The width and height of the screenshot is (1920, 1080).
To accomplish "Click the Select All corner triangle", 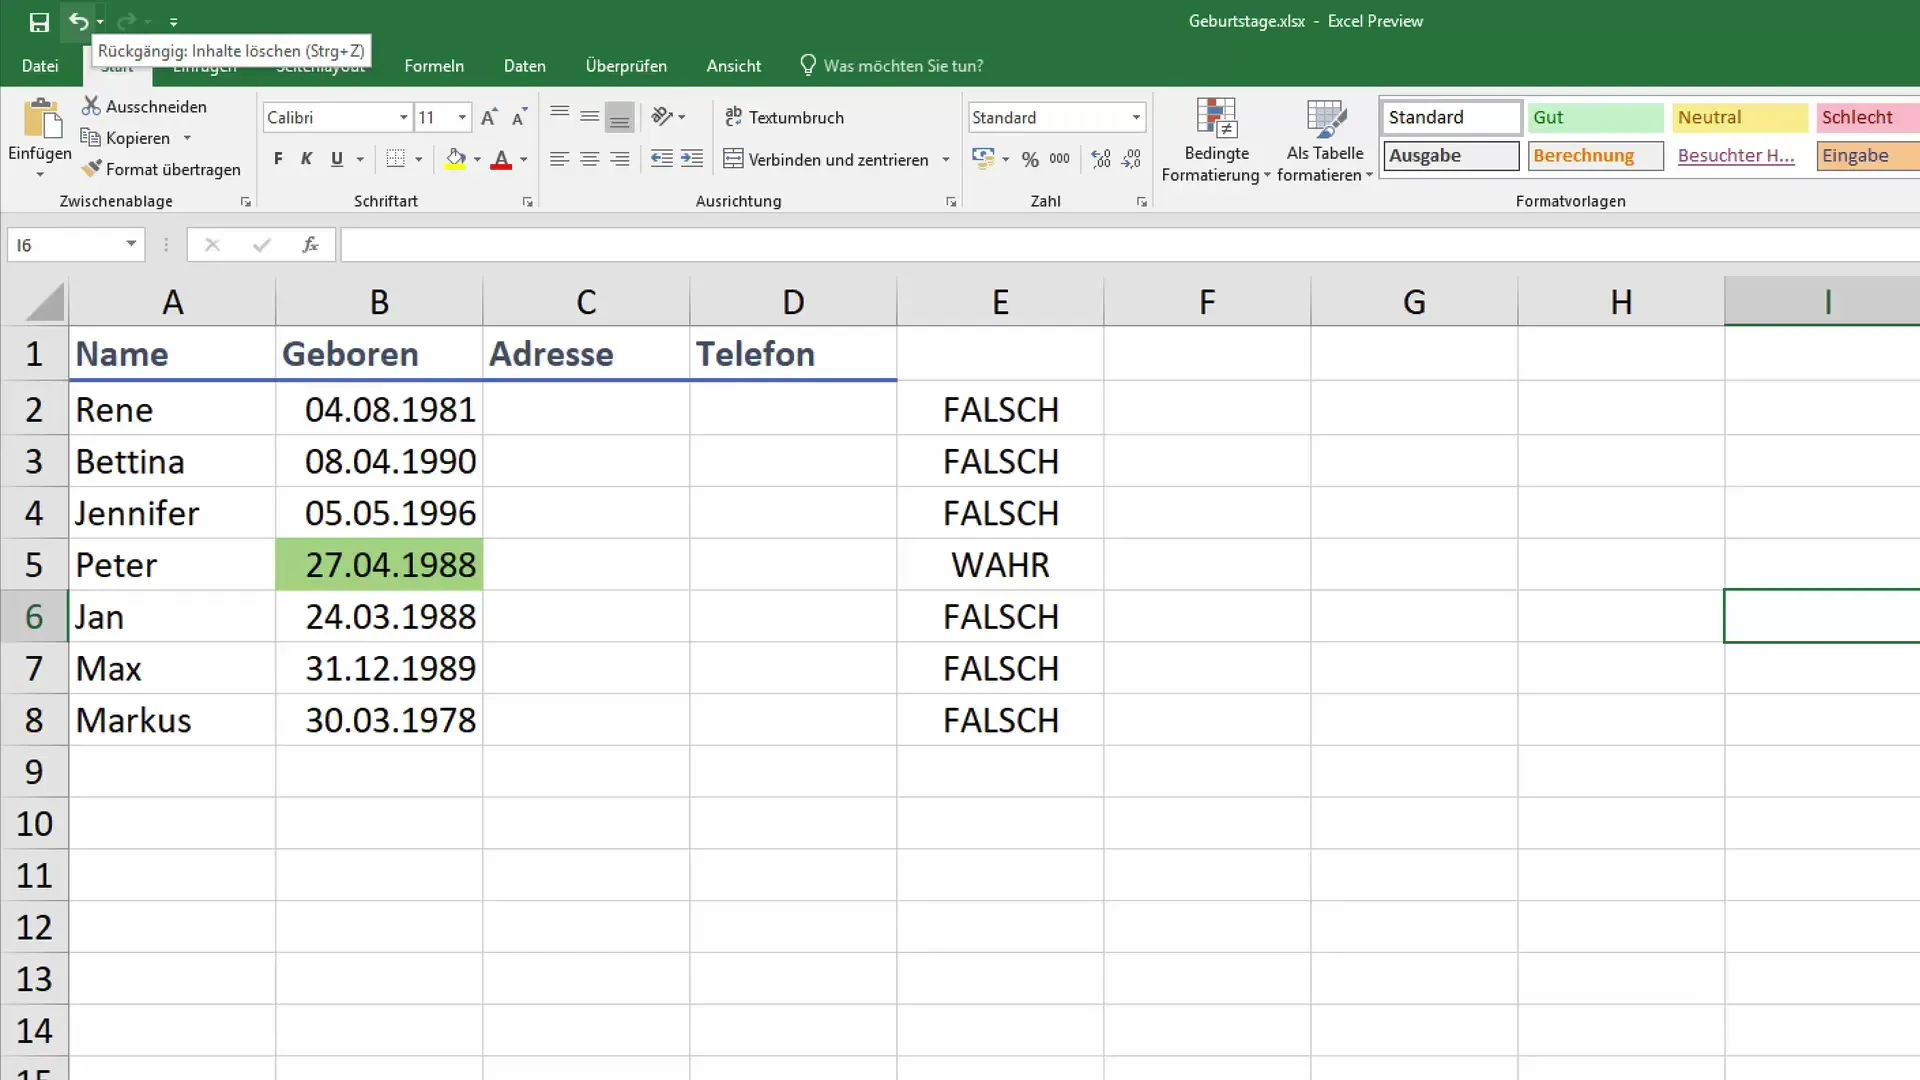I will (43, 301).
